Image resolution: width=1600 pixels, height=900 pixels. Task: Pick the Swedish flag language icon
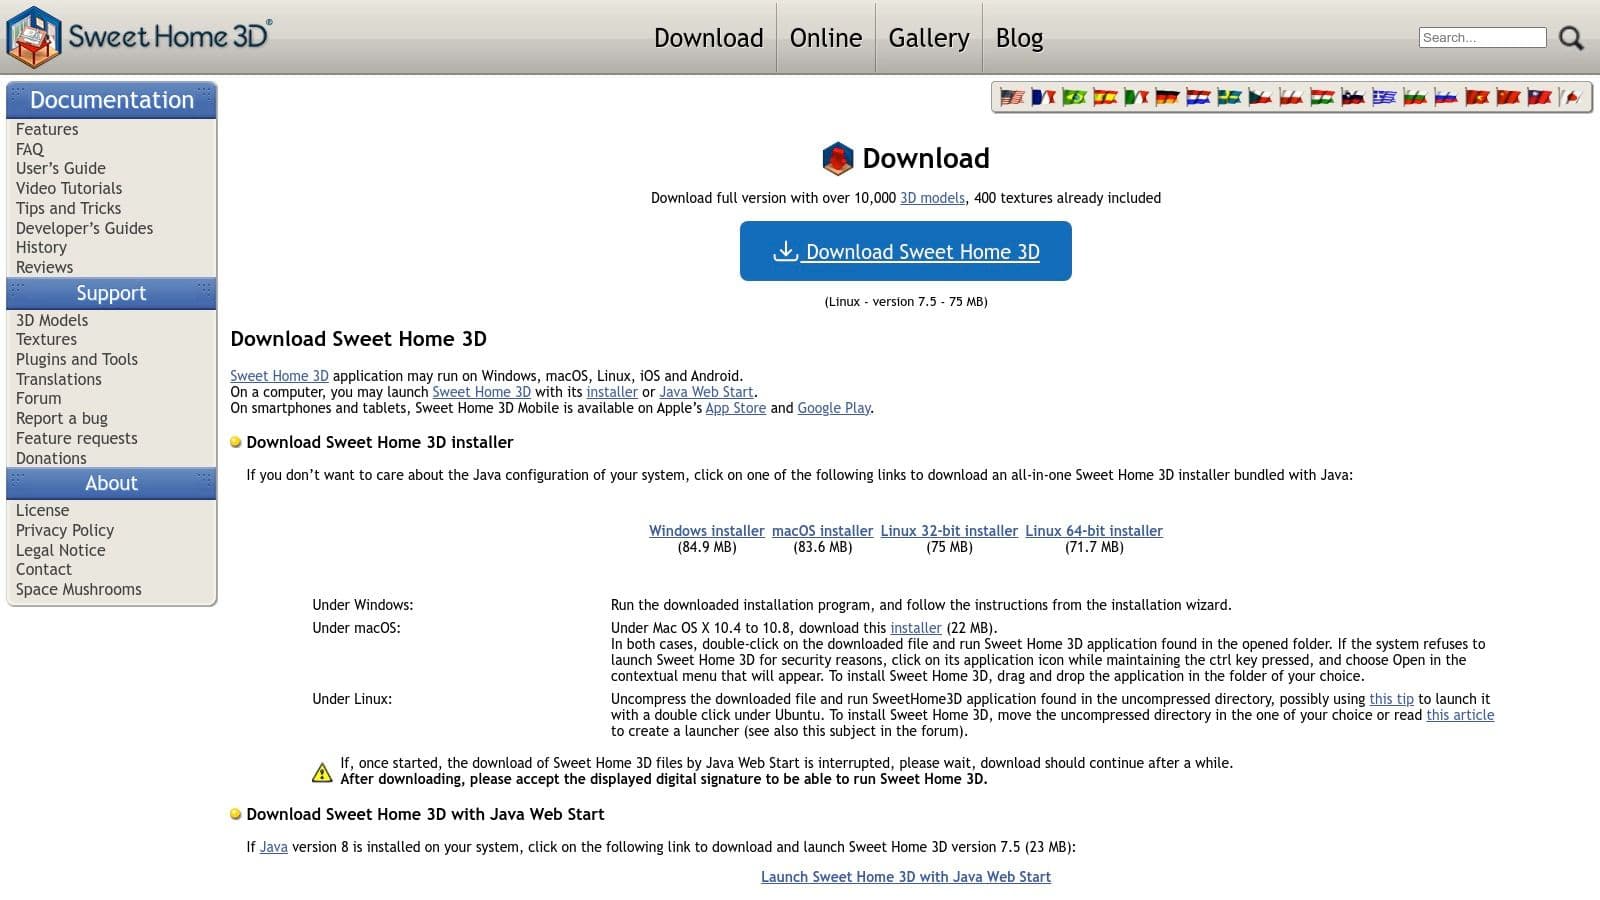[x=1229, y=97]
